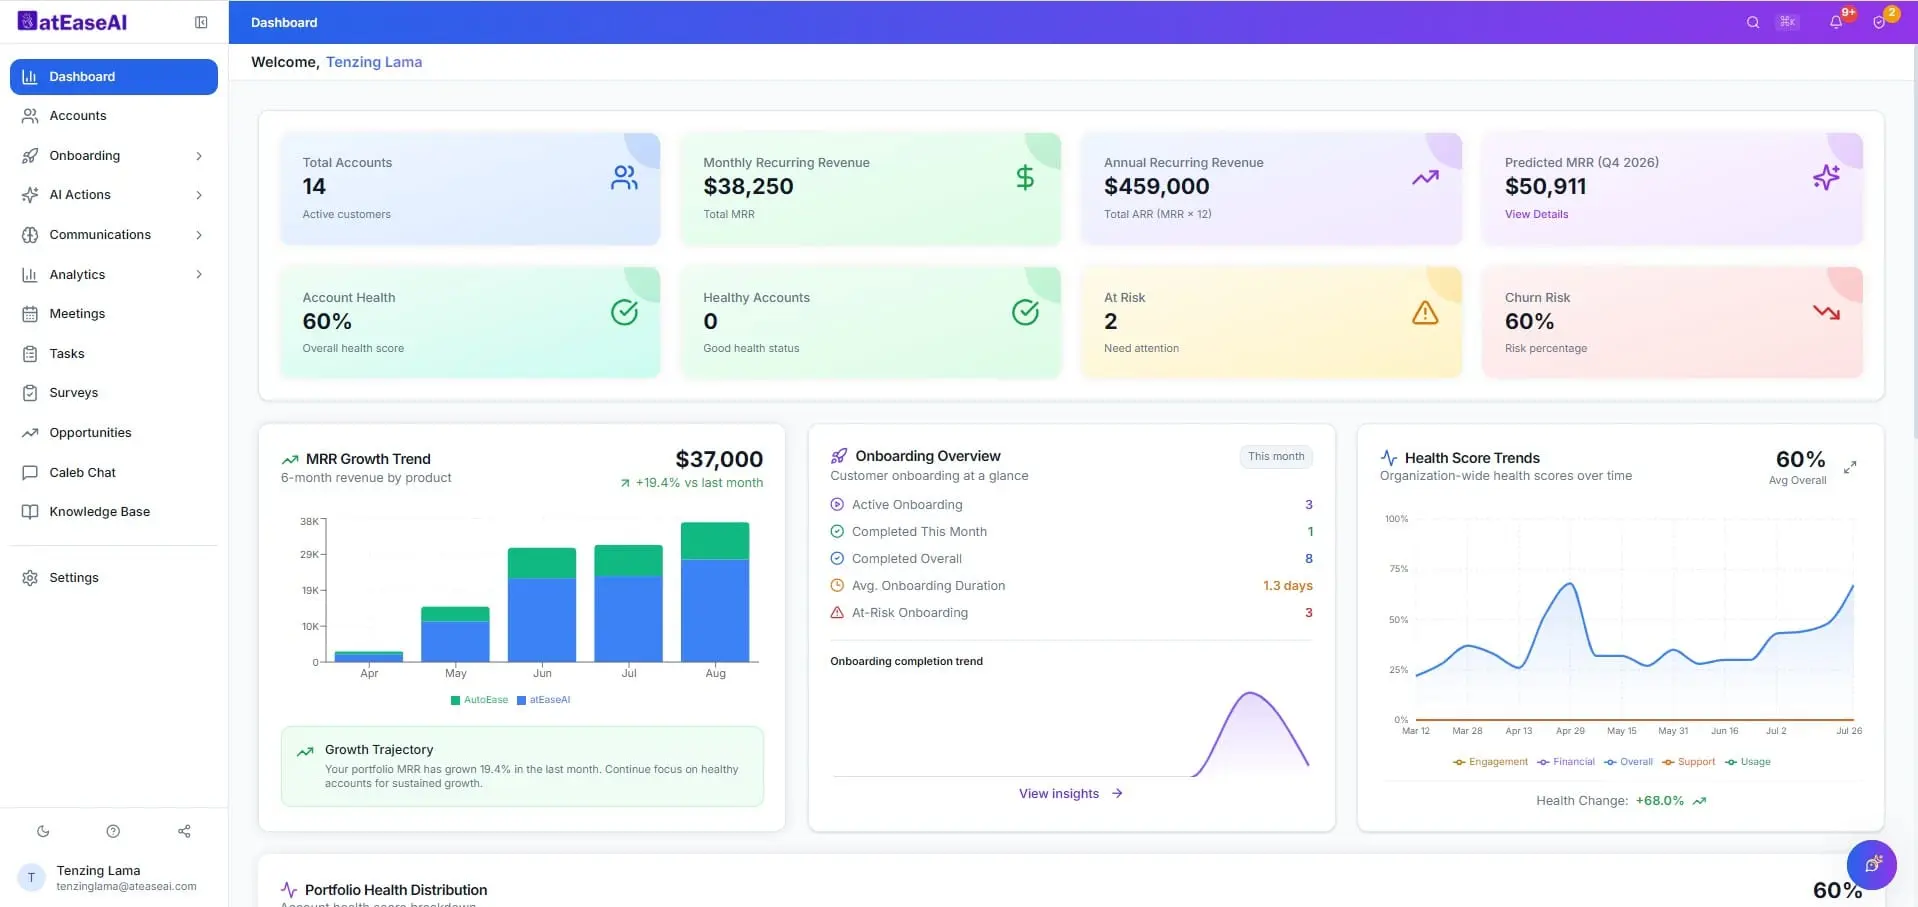This screenshot has width=1918, height=907.
Task: Expand the Analytics submenu chevron
Action: click(199, 274)
